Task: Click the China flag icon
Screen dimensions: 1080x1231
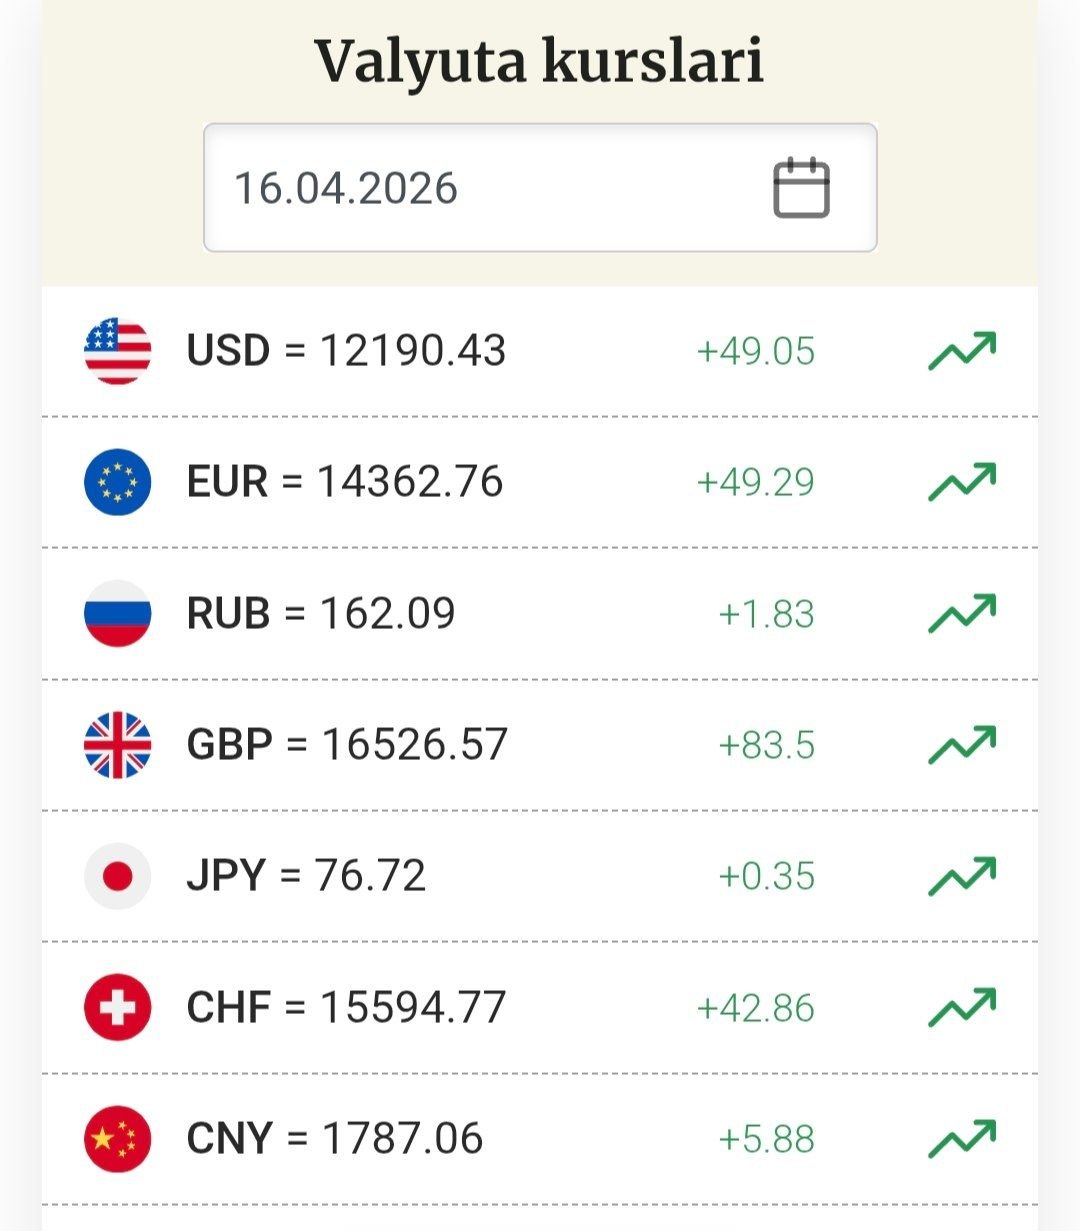Action: coord(118,1138)
